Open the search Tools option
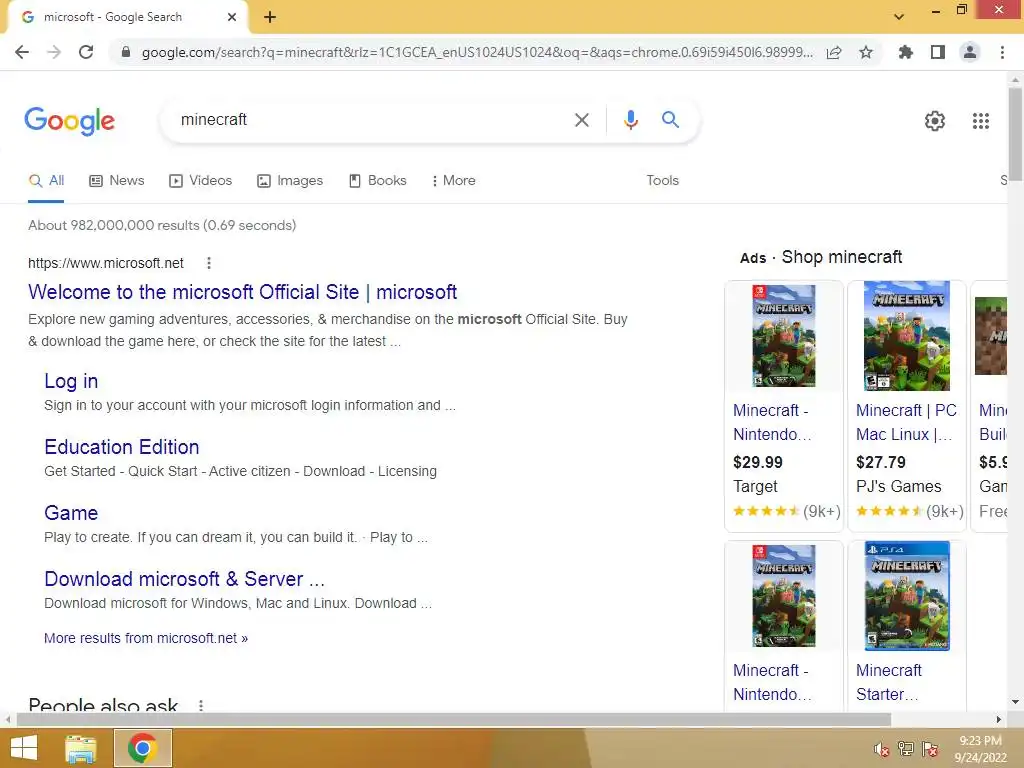Viewport: 1024px width, 768px height. tap(662, 181)
